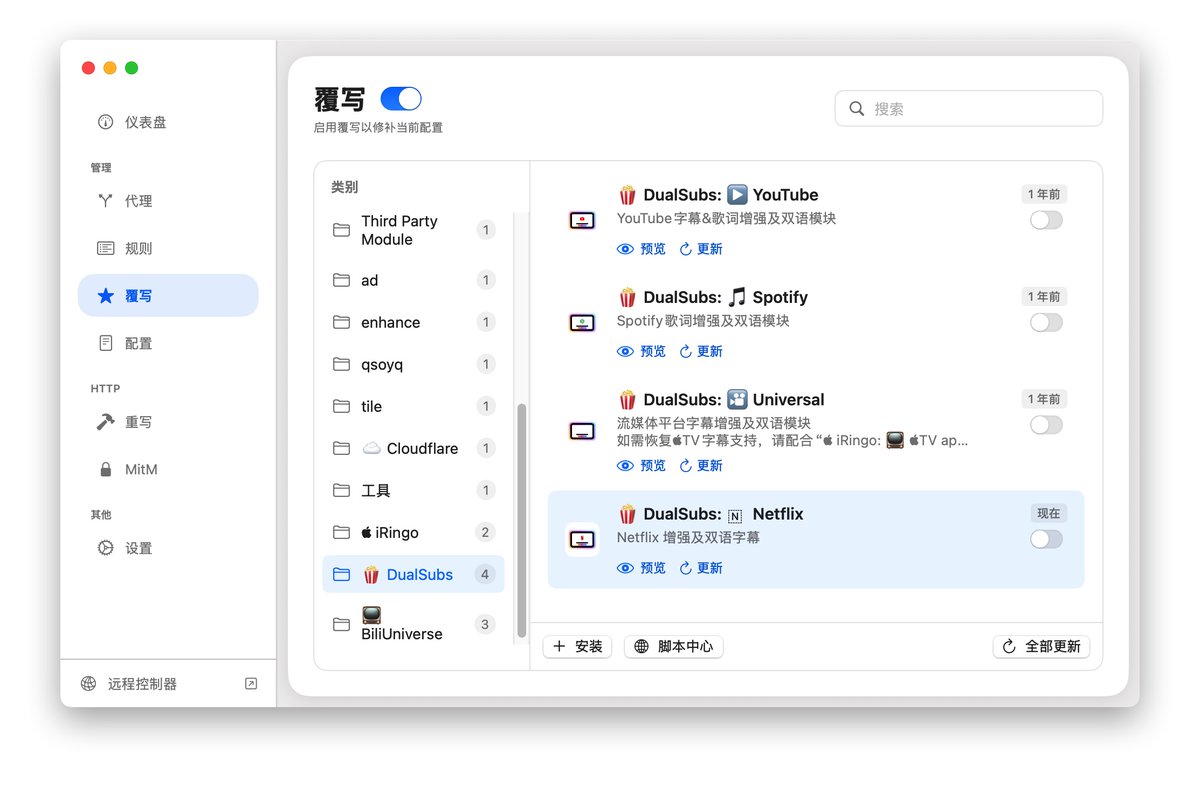Click the BiliUniverse count badge 3
Image resolution: width=1200 pixels, height=788 pixels.
pos(486,624)
